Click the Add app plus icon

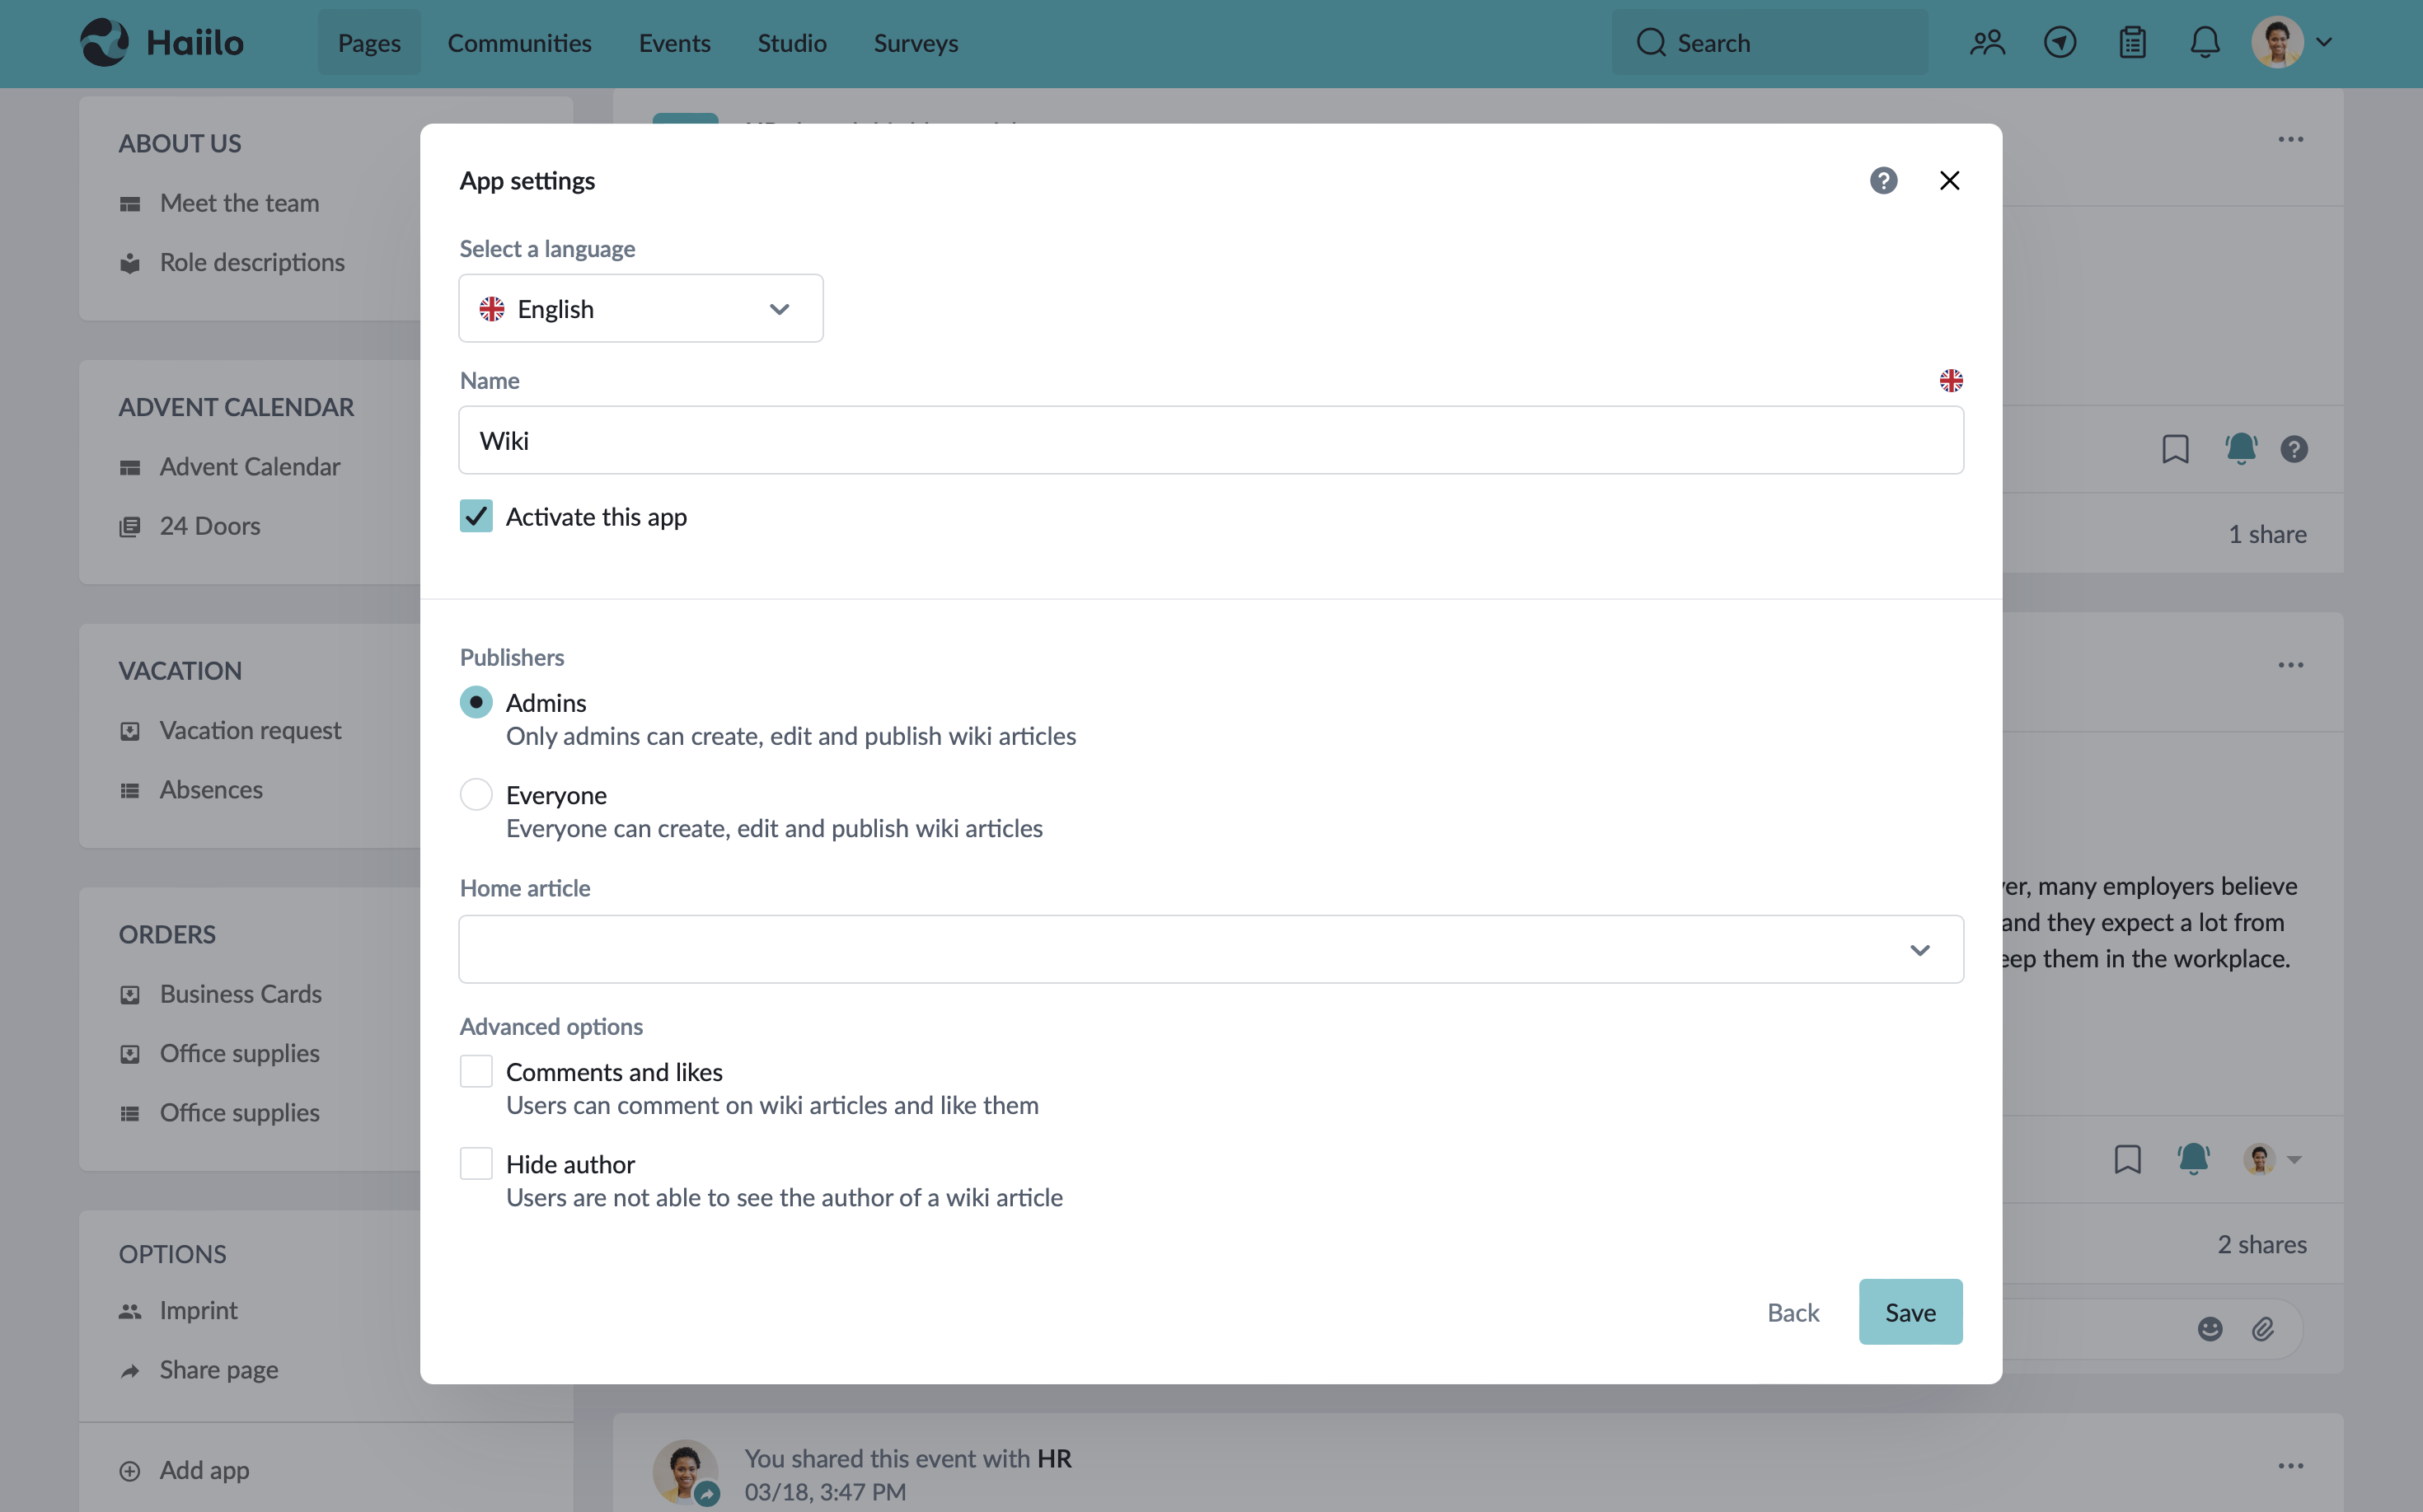point(130,1470)
